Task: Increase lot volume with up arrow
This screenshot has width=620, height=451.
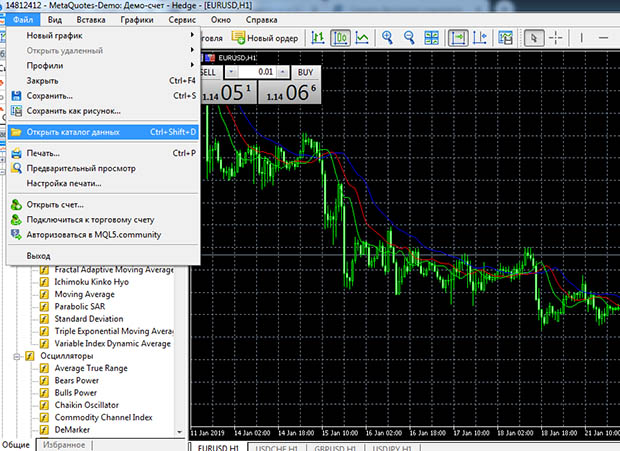Action: pos(282,72)
